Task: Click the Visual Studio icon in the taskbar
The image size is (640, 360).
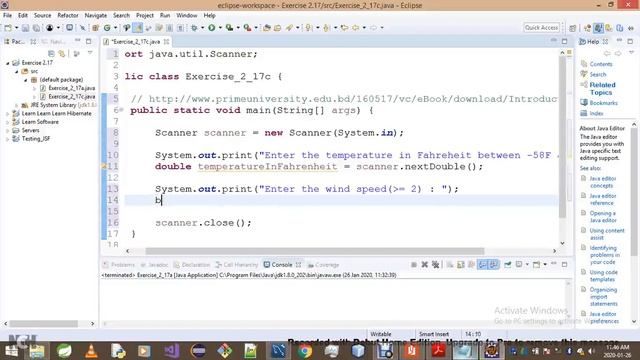Action: click(x=172, y=351)
